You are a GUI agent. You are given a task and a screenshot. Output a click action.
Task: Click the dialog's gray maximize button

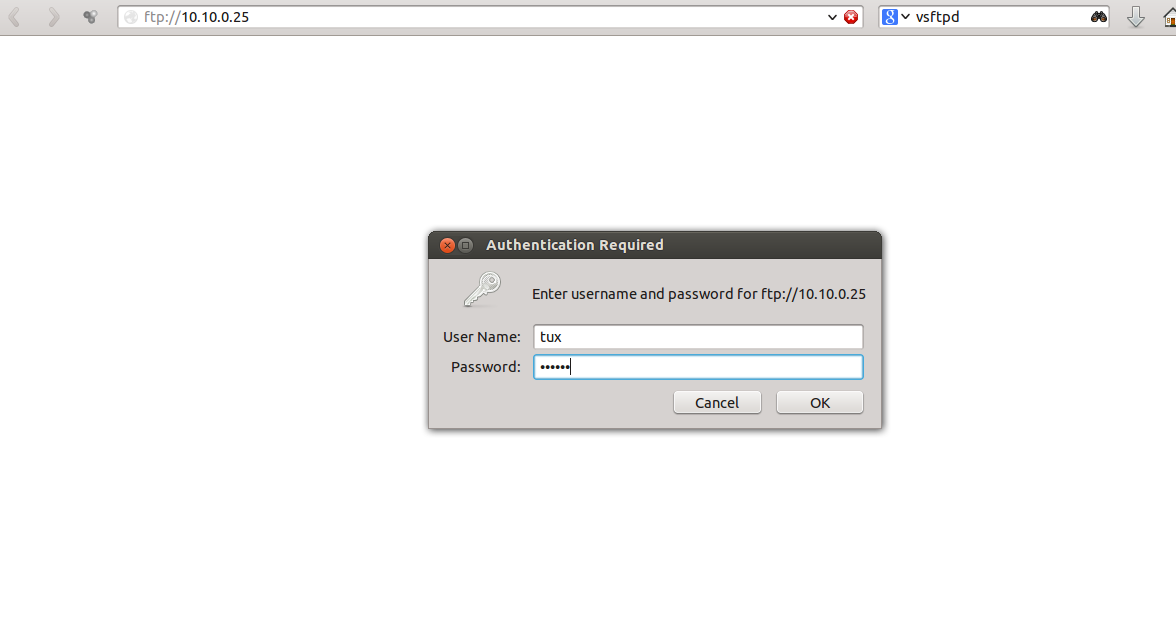[466, 245]
